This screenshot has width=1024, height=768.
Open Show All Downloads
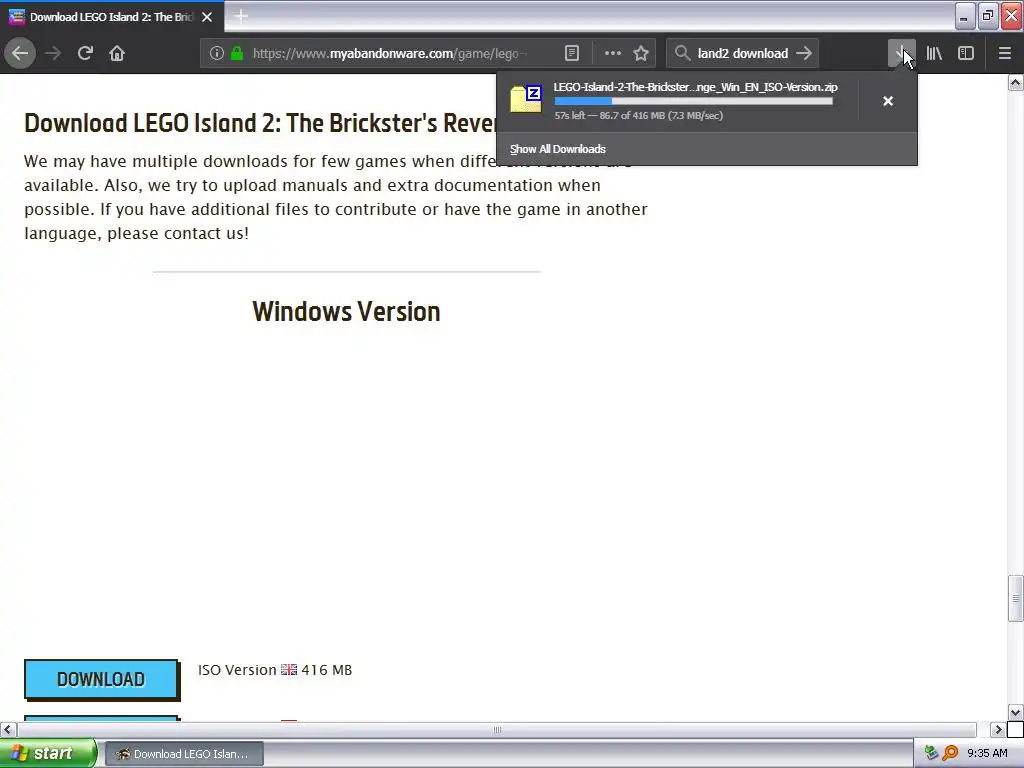[x=558, y=149]
